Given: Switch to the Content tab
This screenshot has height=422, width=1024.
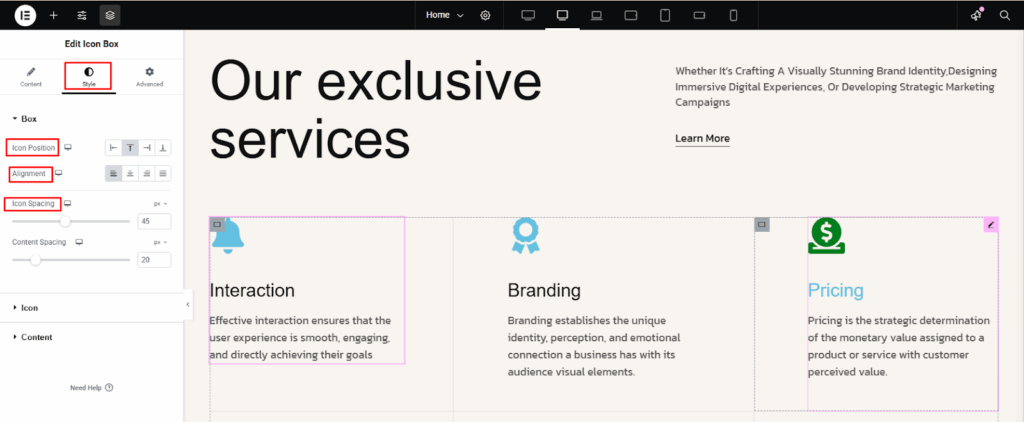Looking at the screenshot, I should pos(31,77).
